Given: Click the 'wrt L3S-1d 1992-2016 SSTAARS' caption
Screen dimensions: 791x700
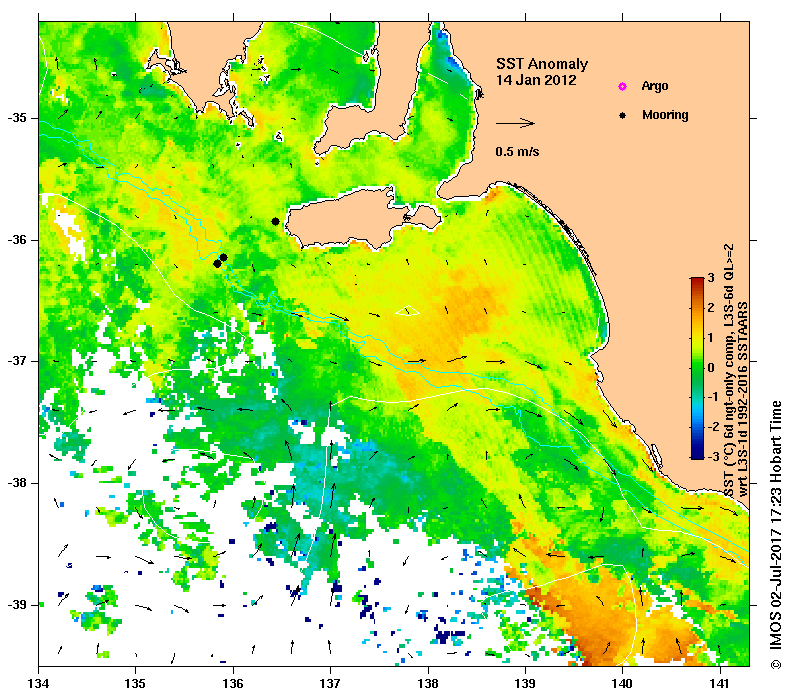Looking at the screenshot, I should tap(743, 399).
